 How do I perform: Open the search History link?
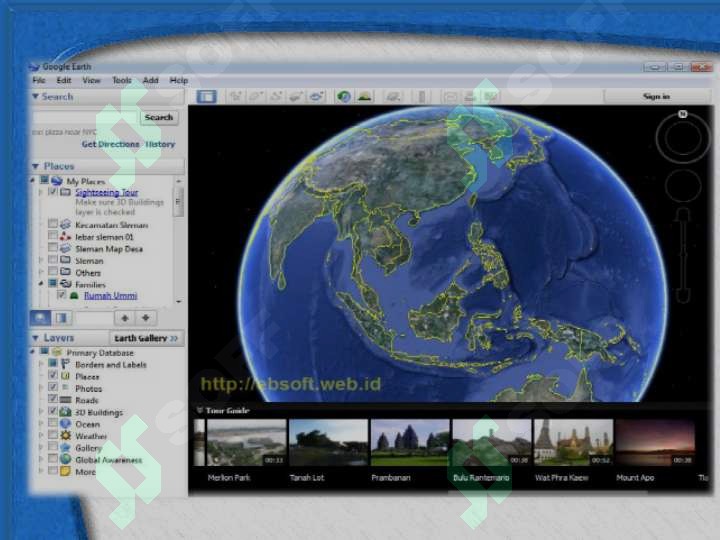[x=160, y=144]
